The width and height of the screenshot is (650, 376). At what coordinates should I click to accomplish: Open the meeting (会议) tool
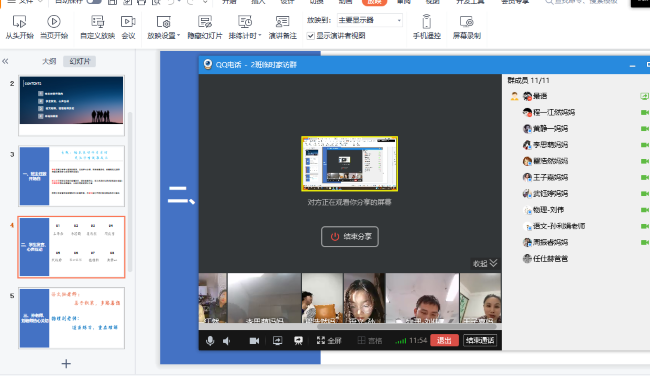[x=128, y=27]
